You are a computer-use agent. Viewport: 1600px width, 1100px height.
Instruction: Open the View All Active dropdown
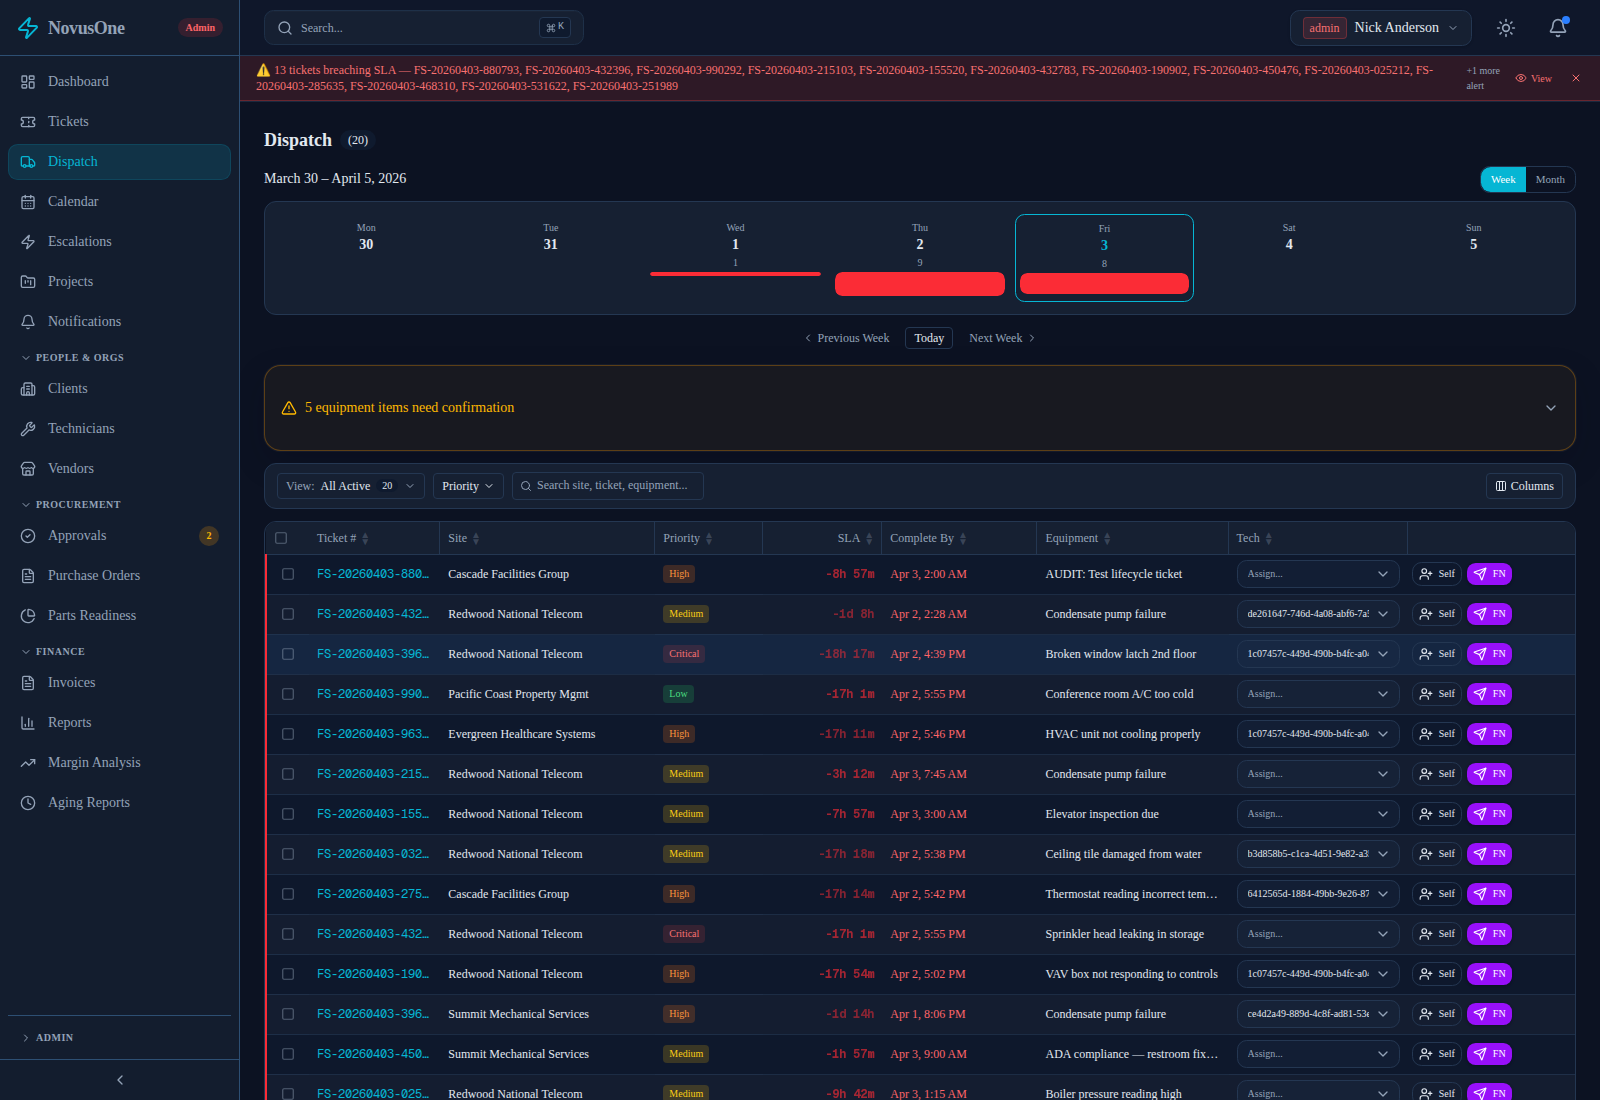tap(351, 486)
